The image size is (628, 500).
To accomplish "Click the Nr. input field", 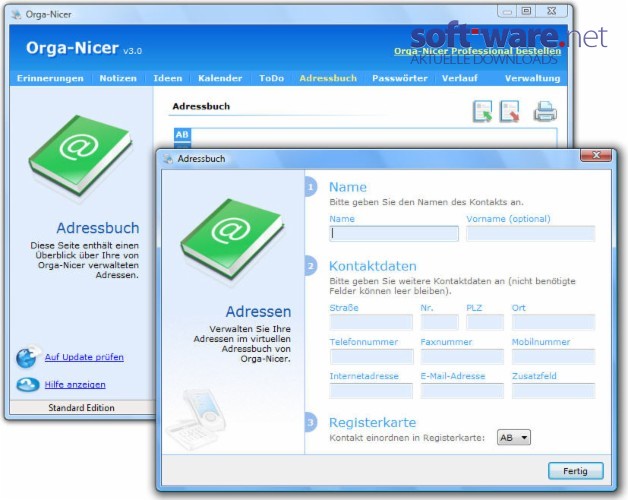I will point(439,322).
